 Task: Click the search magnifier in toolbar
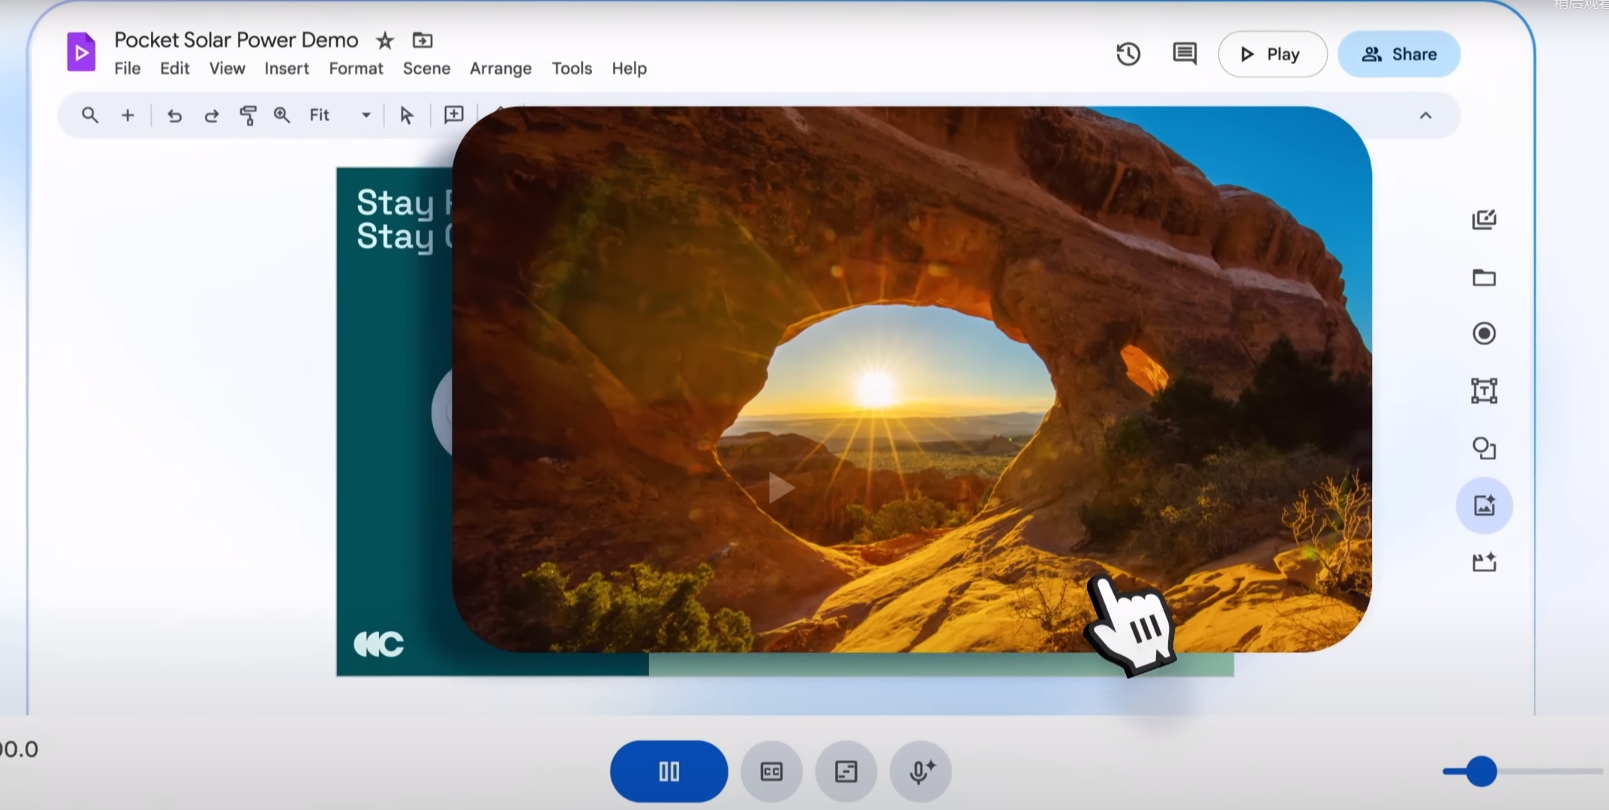pos(90,115)
